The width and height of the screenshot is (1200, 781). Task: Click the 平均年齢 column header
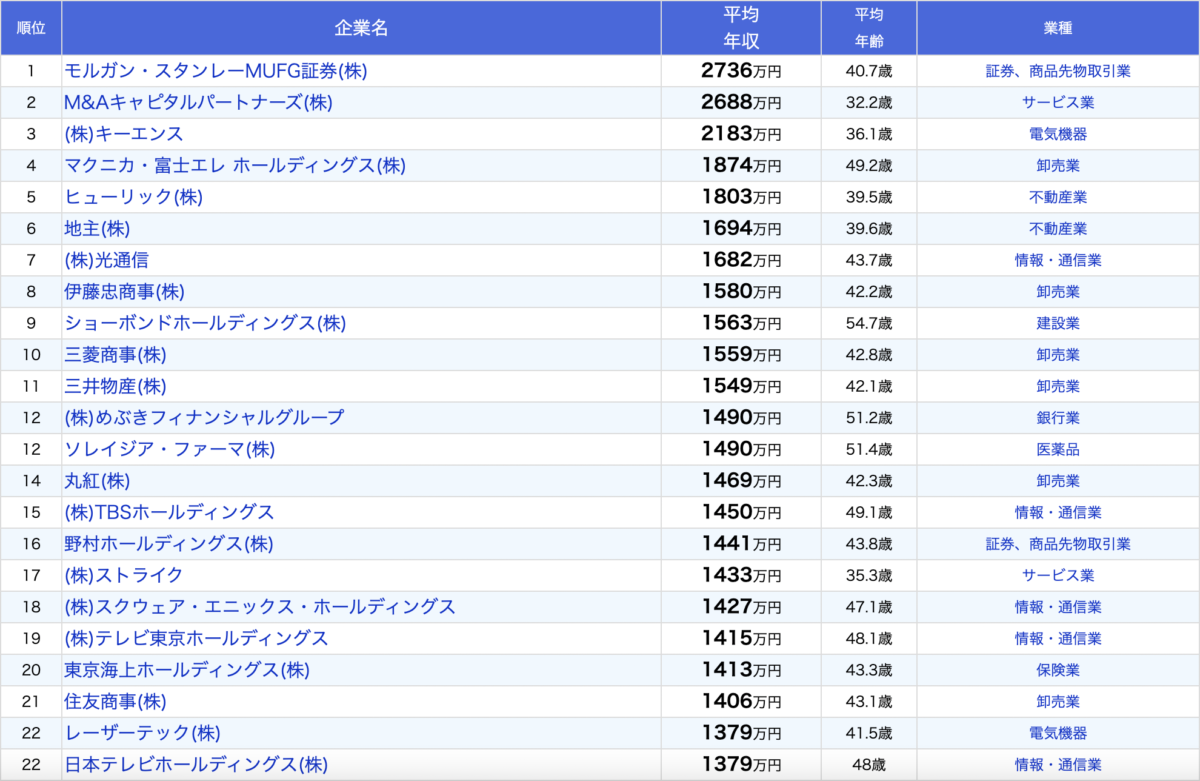[869, 28]
